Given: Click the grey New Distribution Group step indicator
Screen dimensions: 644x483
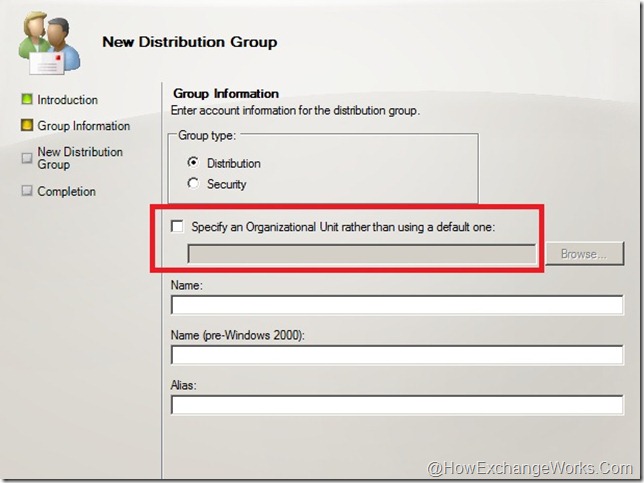Looking at the screenshot, I should click(27, 158).
